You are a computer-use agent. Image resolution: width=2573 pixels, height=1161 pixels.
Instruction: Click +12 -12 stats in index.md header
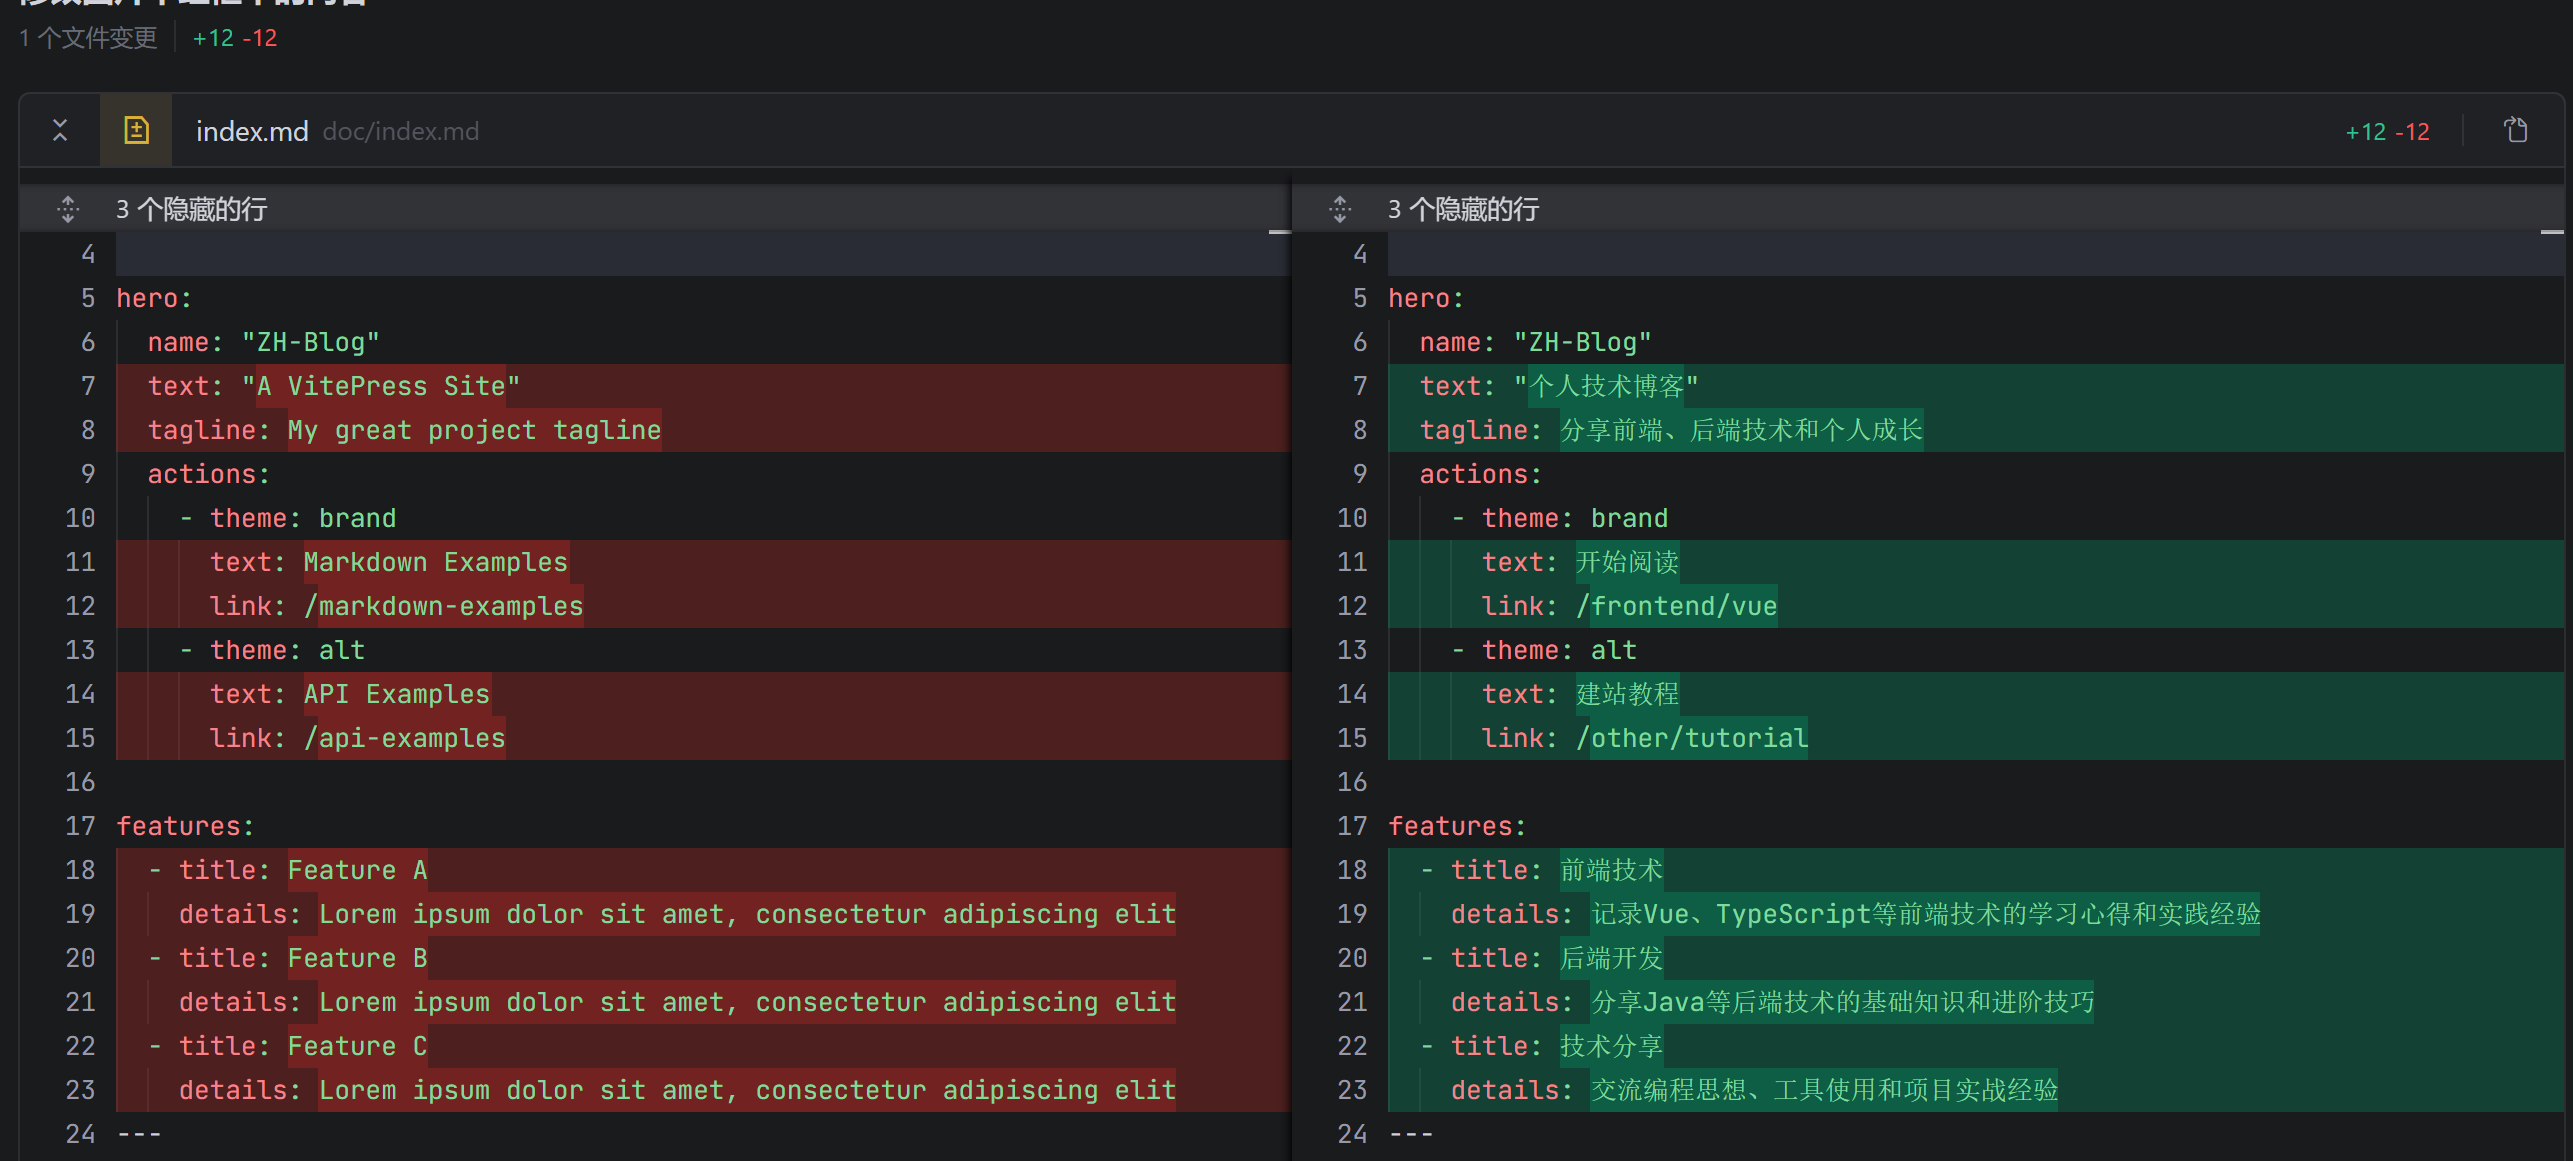click(x=2387, y=131)
